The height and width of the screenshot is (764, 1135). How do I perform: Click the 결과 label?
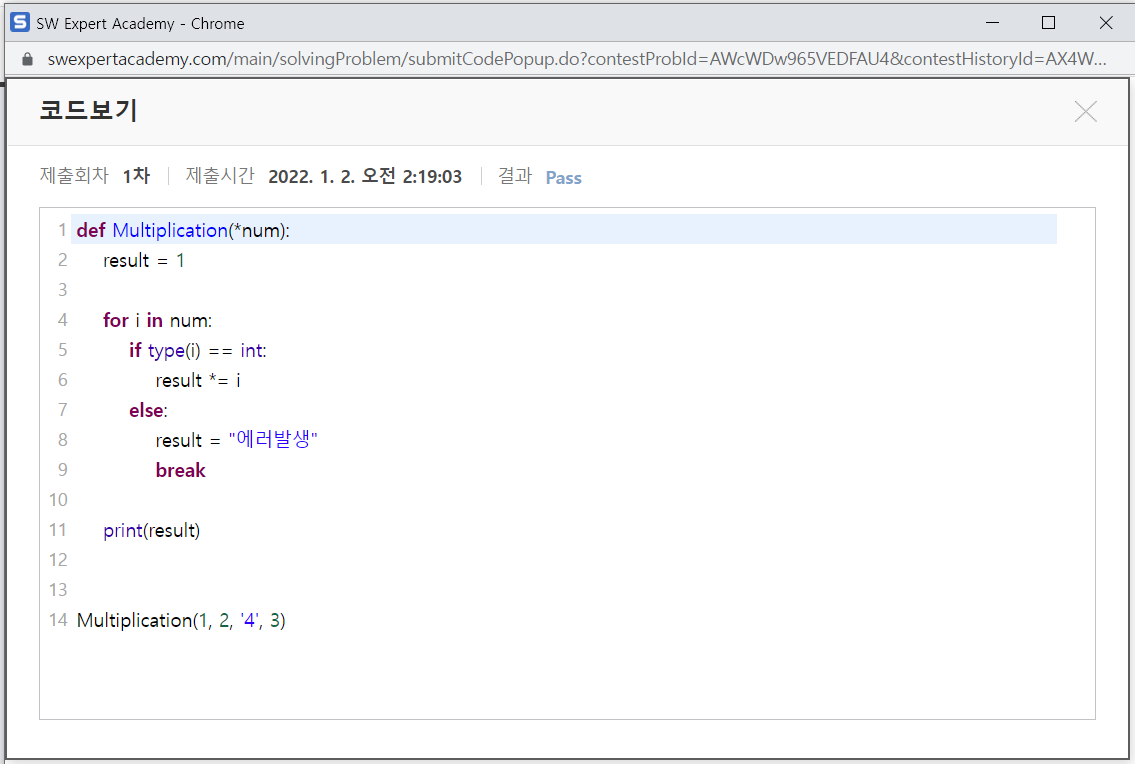[515, 176]
